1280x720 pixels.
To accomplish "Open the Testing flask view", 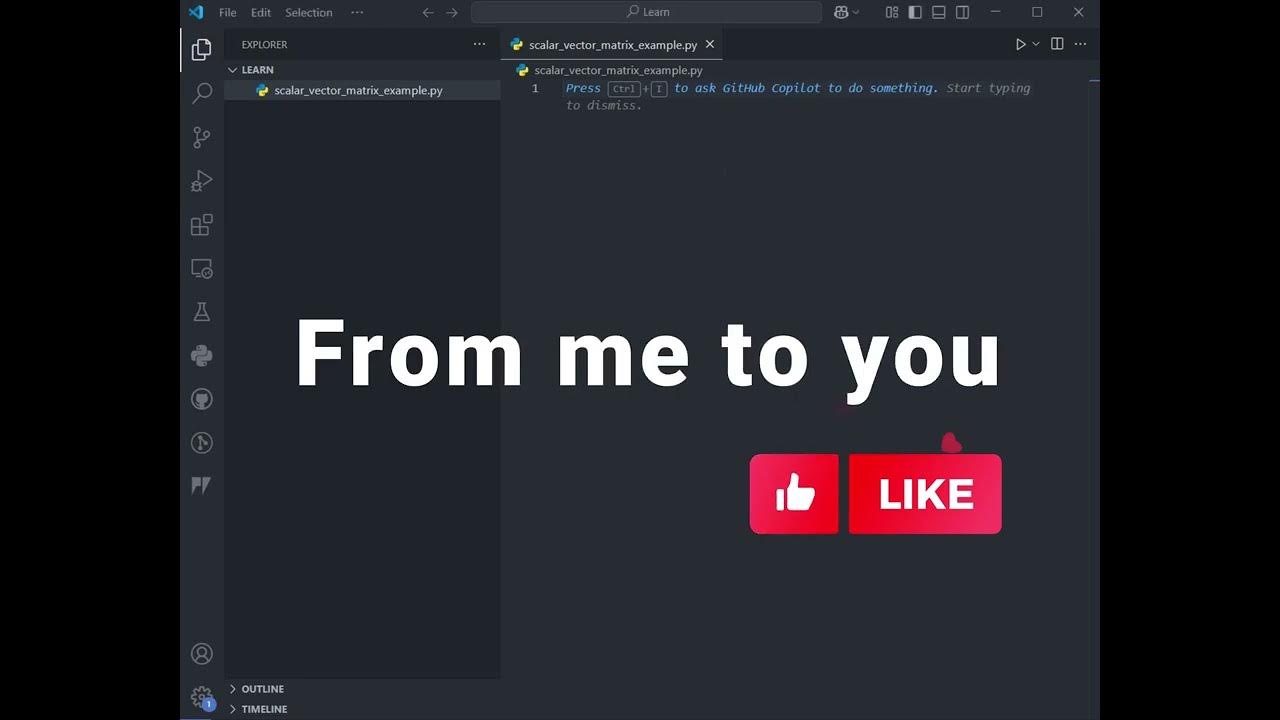I will tap(202, 312).
